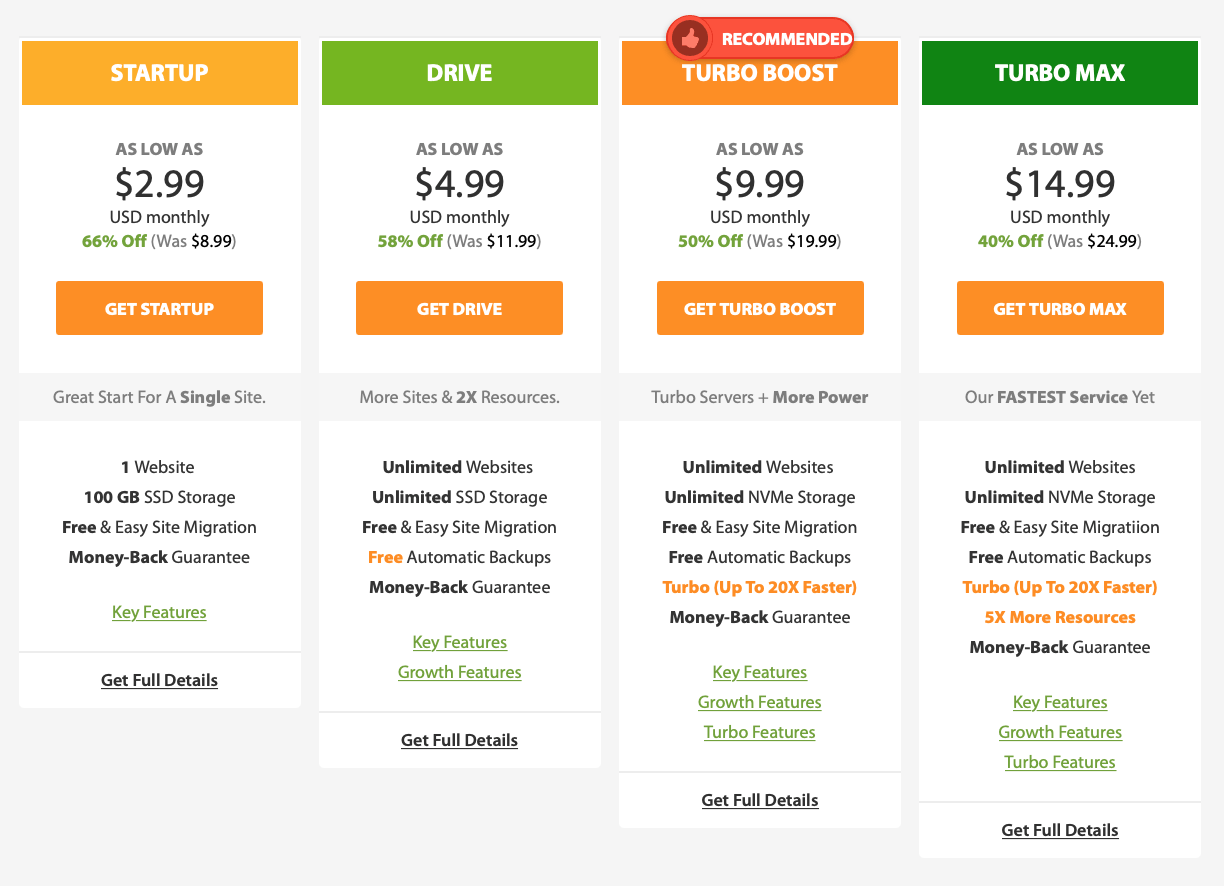Open Key Features under the Drive plan
Viewport: 1224px width, 886px height.
[x=459, y=641]
